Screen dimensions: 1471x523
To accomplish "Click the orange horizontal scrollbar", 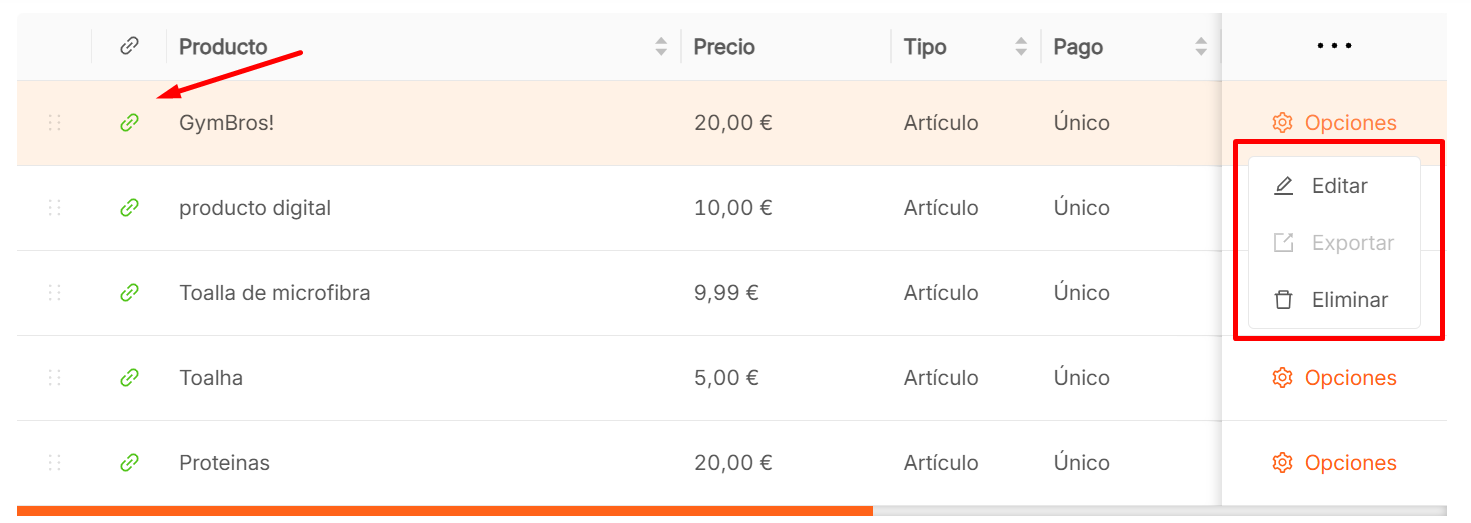I will click(x=444, y=511).
